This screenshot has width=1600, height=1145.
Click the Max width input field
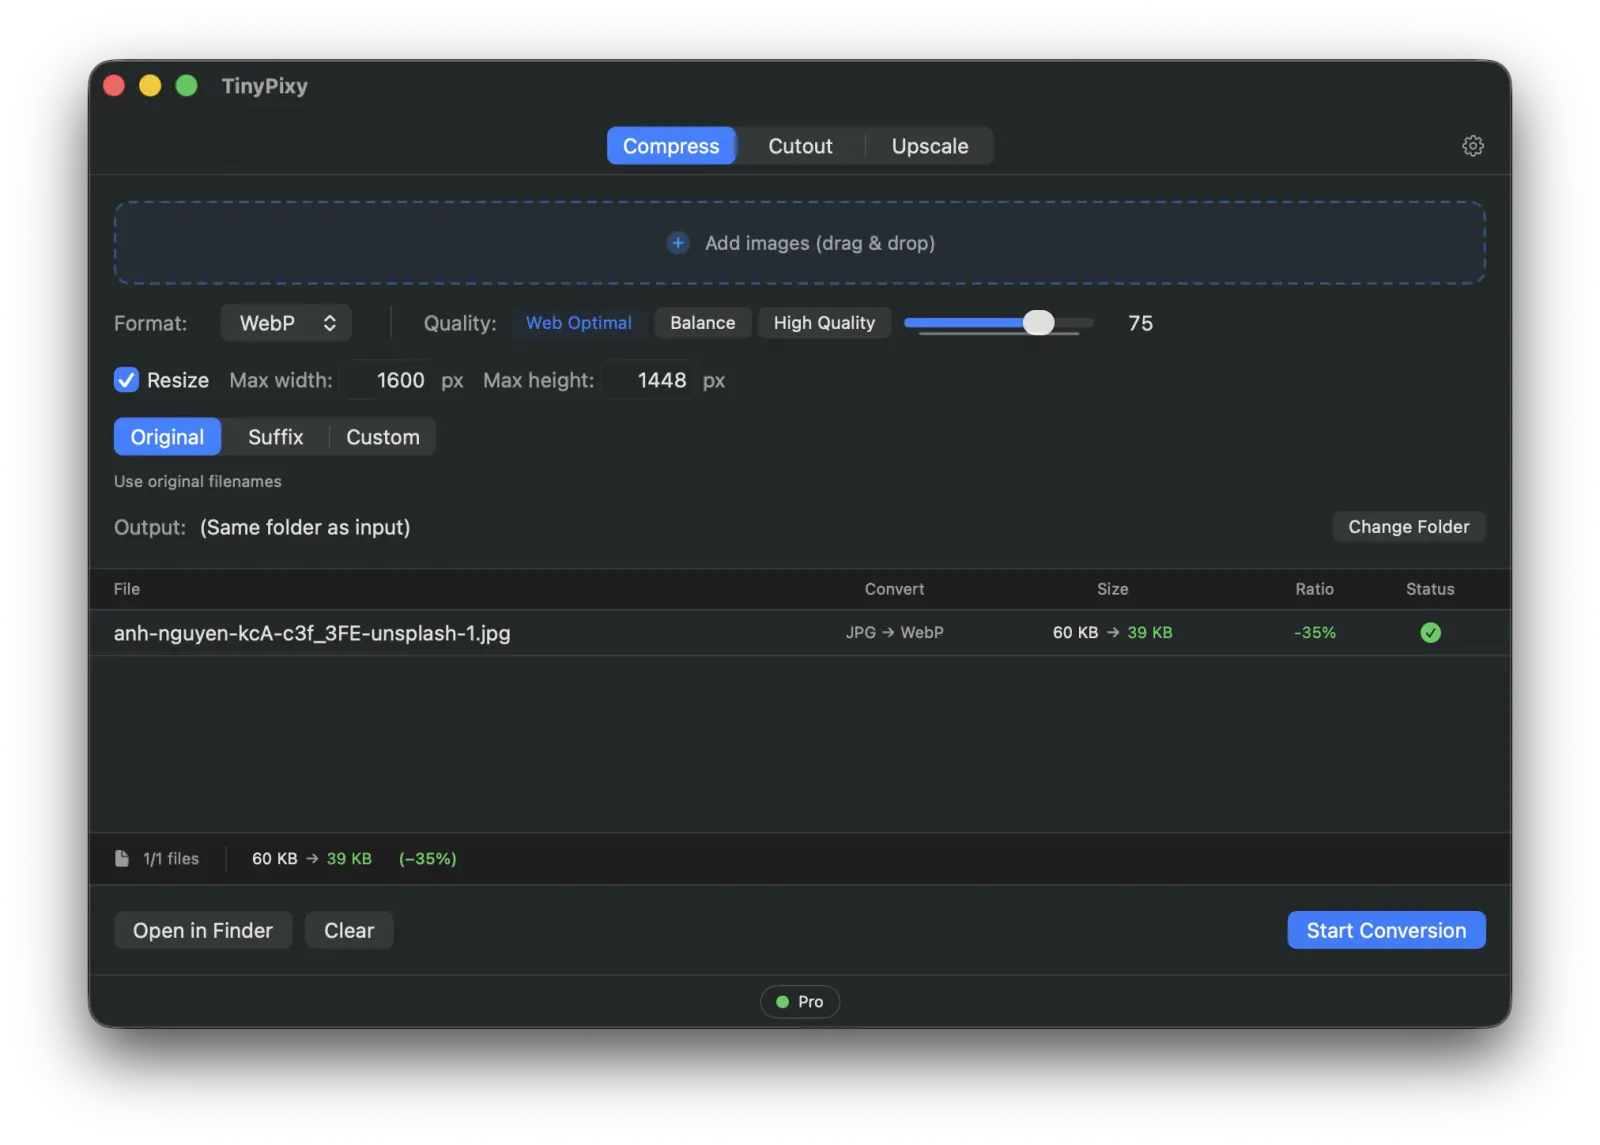point(389,380)
